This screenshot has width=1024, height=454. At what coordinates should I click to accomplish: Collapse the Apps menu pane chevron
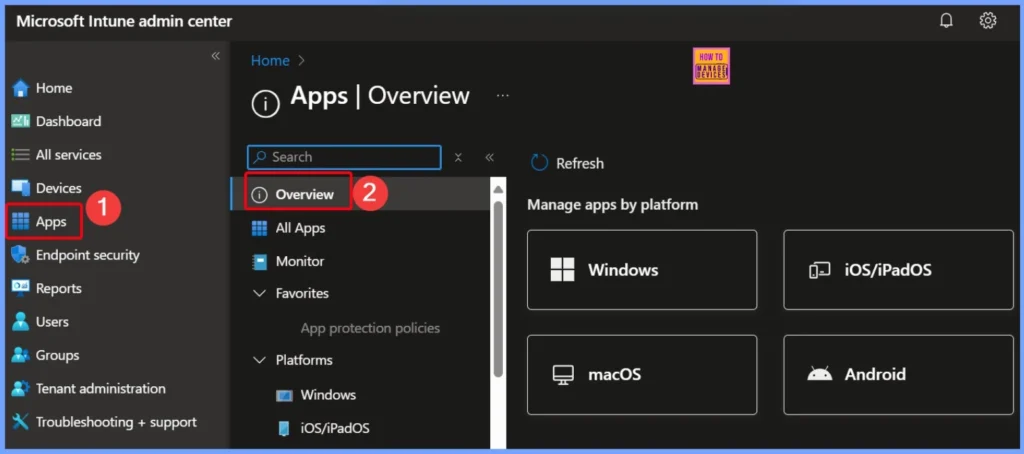[490, 157]
